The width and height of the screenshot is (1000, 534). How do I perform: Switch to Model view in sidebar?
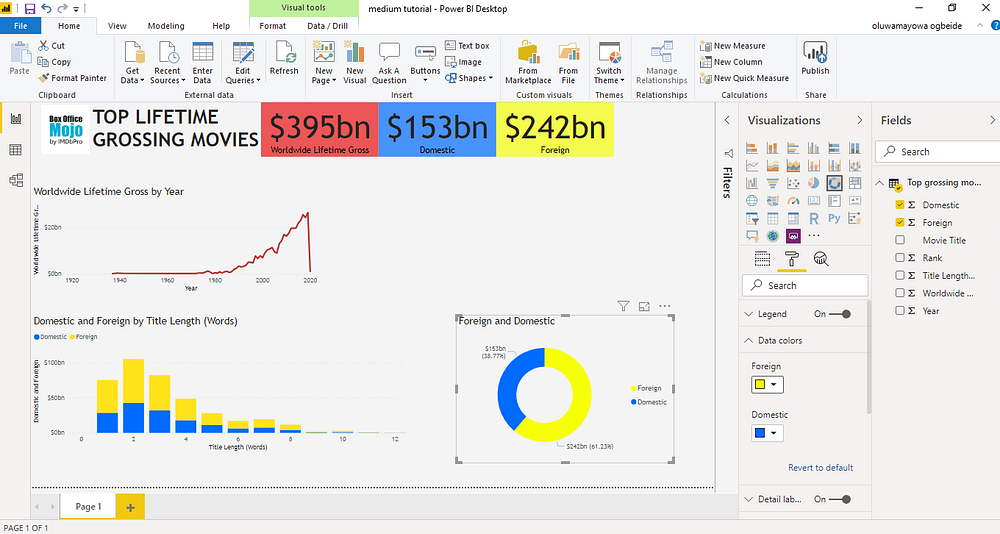(16, 180)
